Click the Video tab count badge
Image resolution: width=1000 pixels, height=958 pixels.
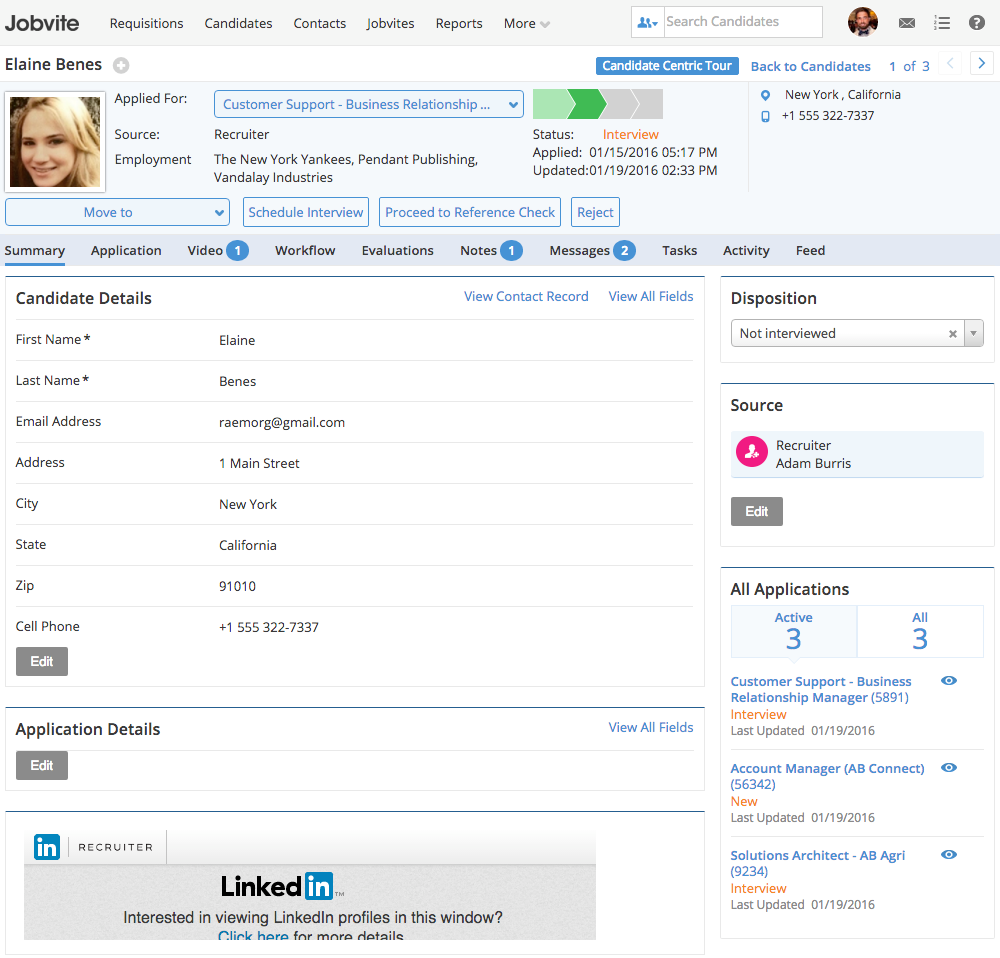pos(237,251)
